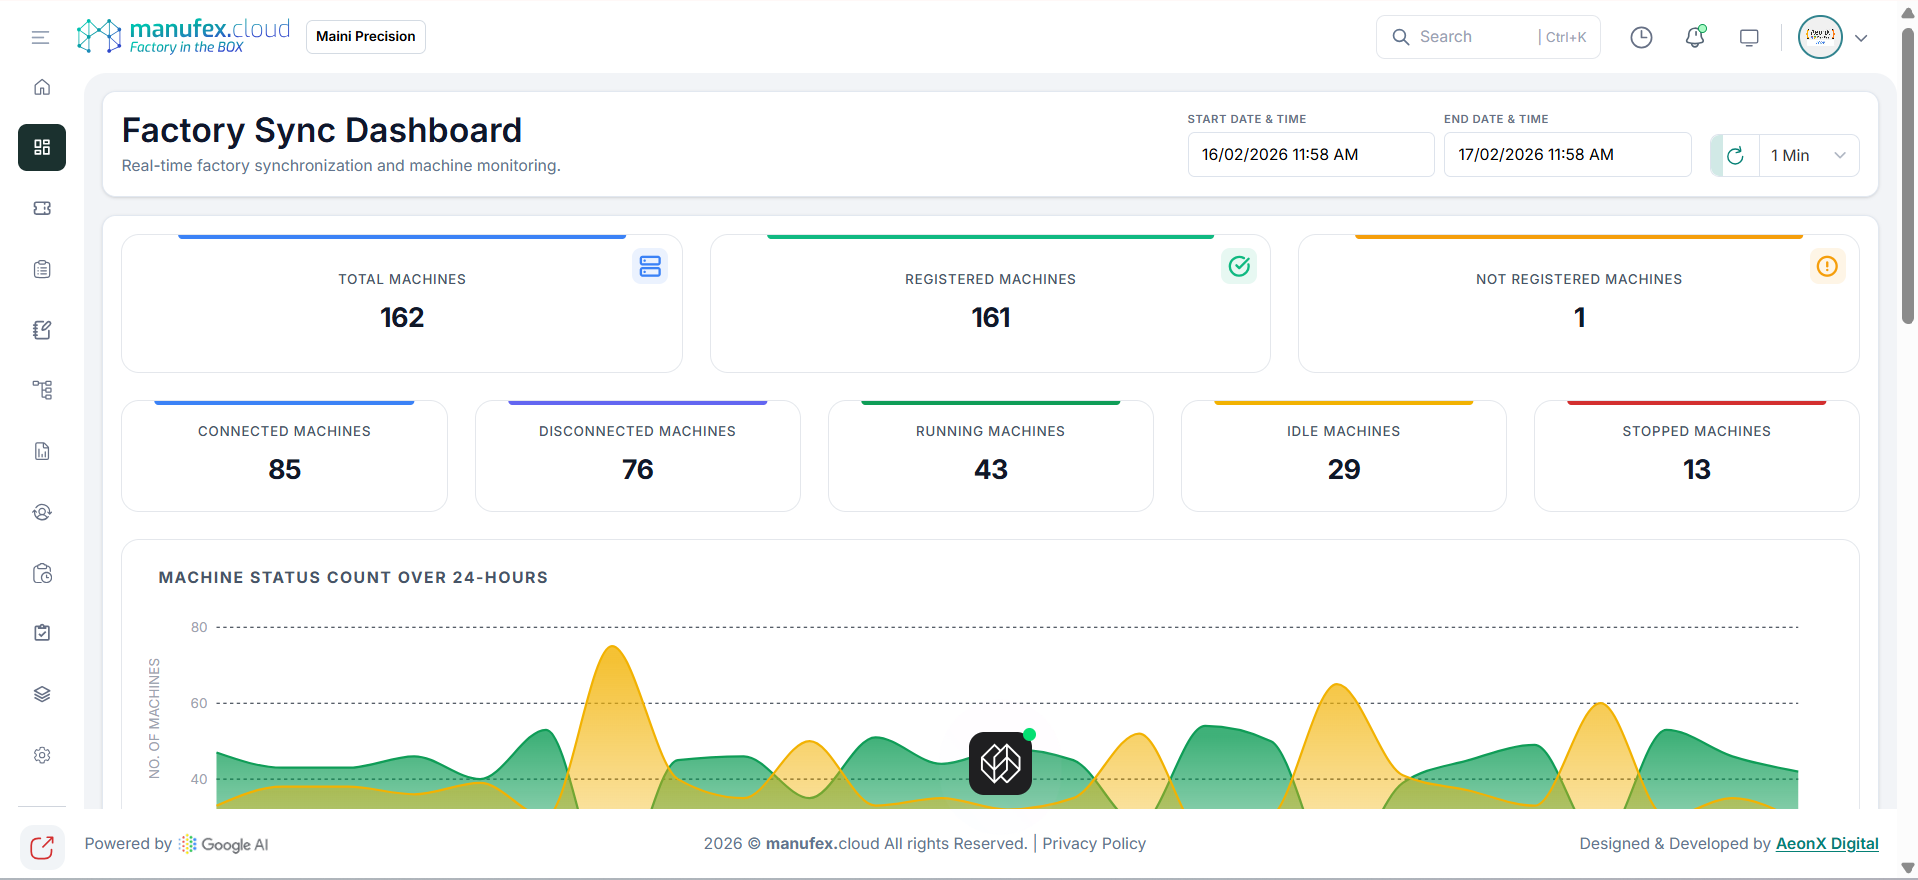Open the 1 Min refresh interval dropdown
This screenshot has width=1918, height=880.
click(1808, 155)
